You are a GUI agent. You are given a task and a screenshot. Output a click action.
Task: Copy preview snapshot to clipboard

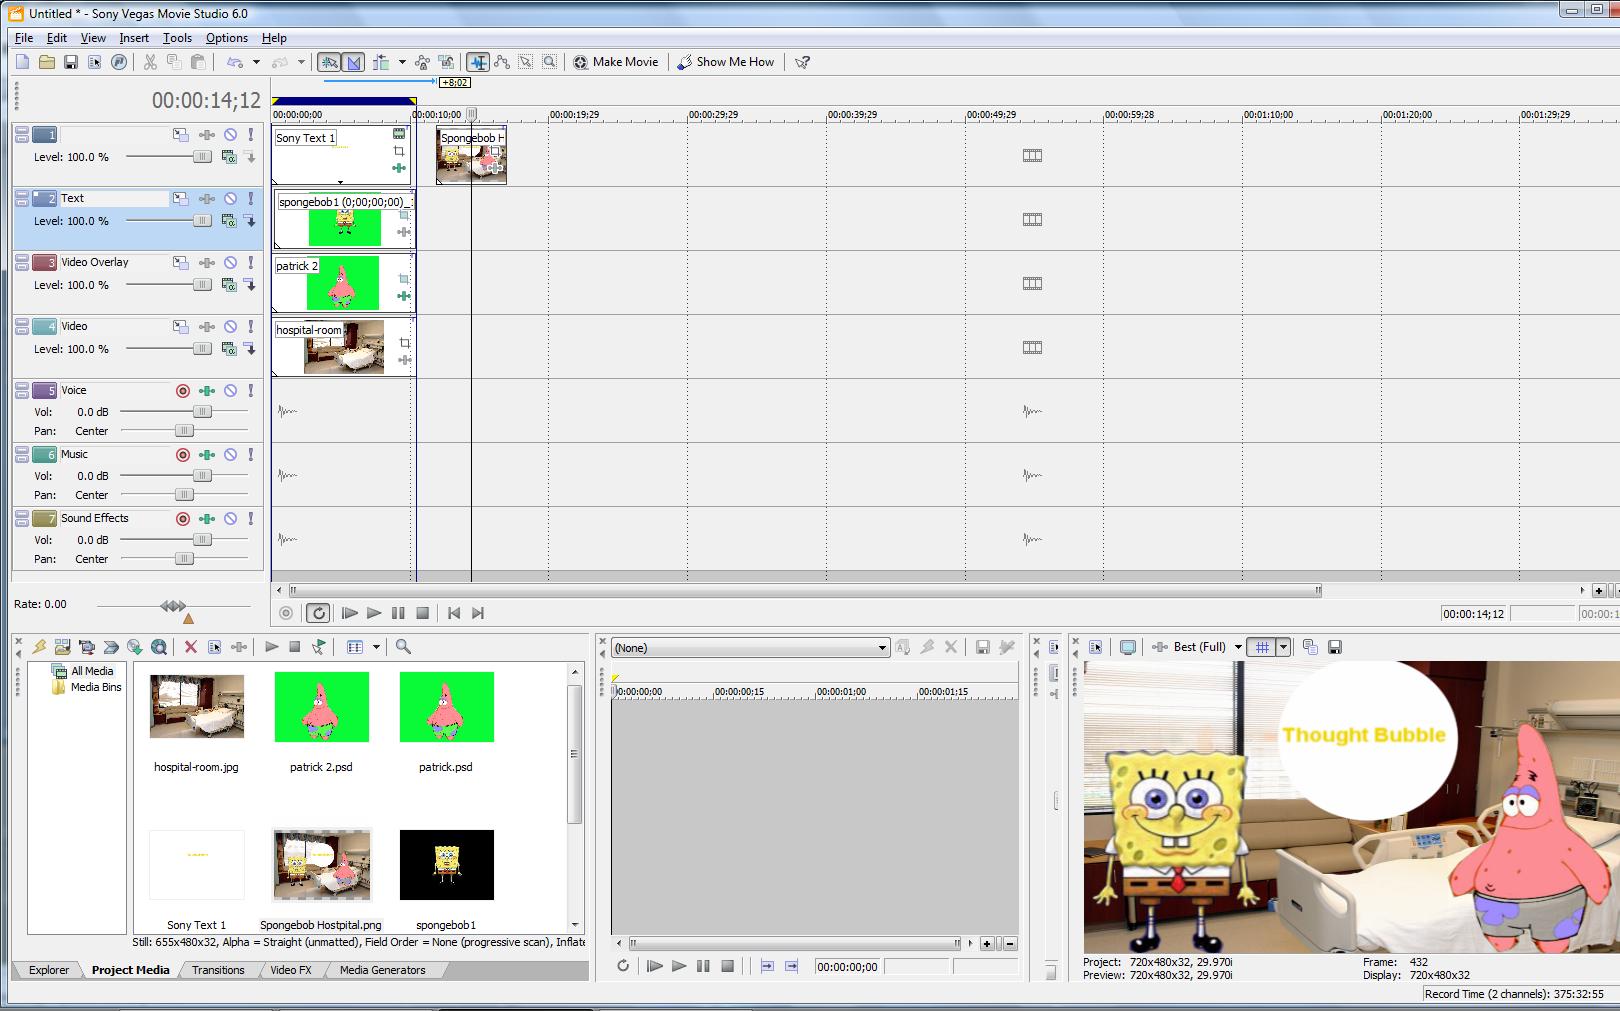1310,647
